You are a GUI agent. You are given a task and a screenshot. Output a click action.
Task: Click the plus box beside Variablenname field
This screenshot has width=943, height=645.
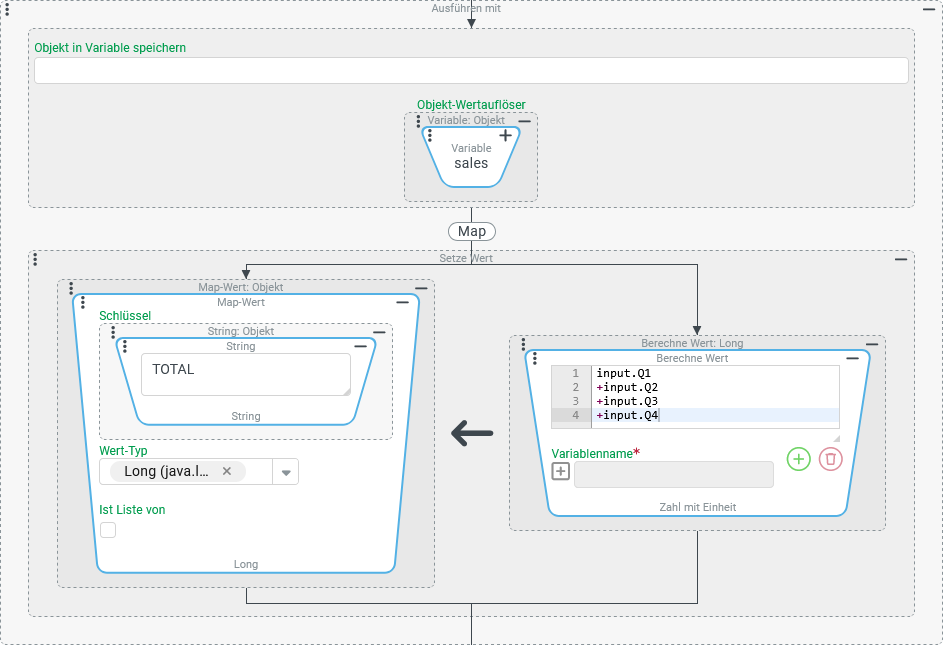pos(561,472)
